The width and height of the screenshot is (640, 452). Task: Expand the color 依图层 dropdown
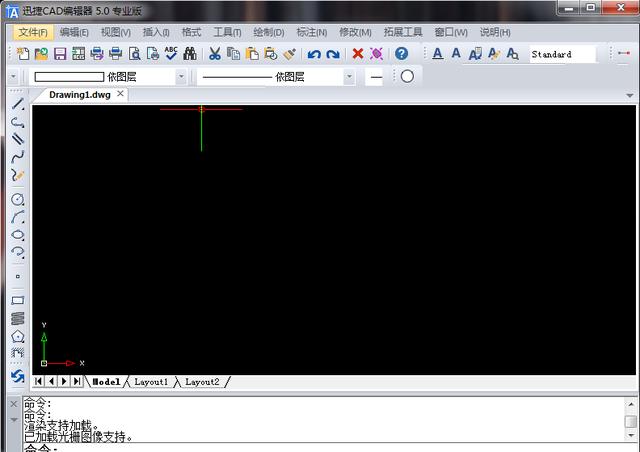pos(181,77)
